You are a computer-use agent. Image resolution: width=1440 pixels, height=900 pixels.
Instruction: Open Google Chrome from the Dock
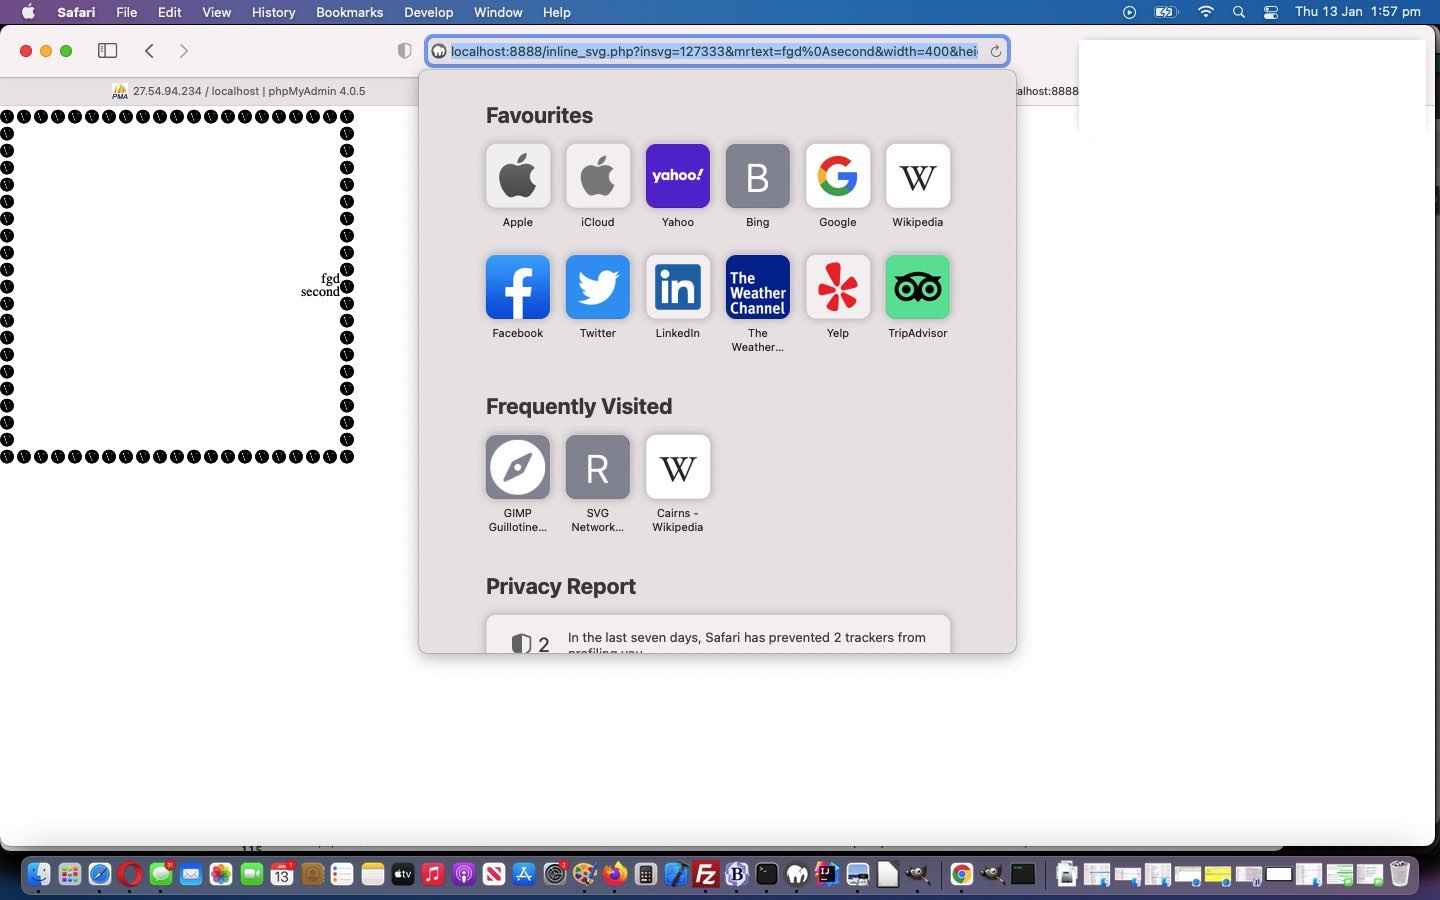tap(961, 874)
